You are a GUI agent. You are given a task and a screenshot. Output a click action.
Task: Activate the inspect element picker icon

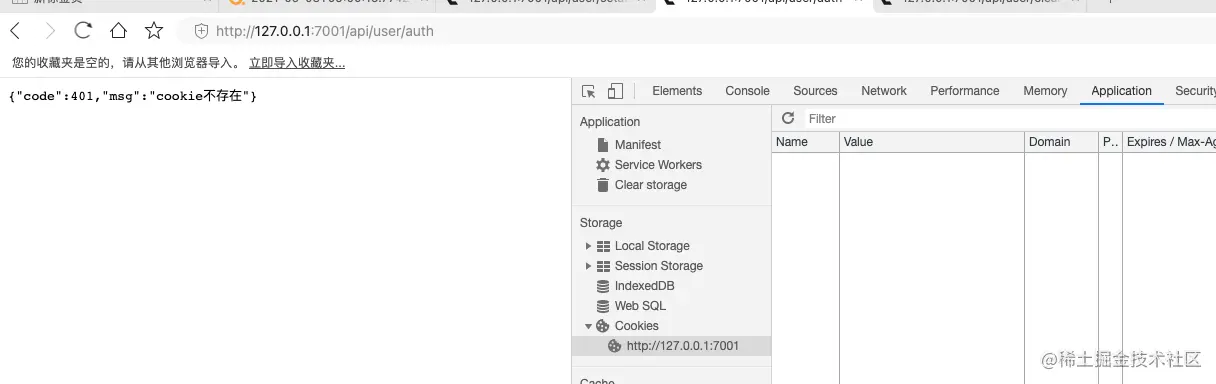[589, 91]
